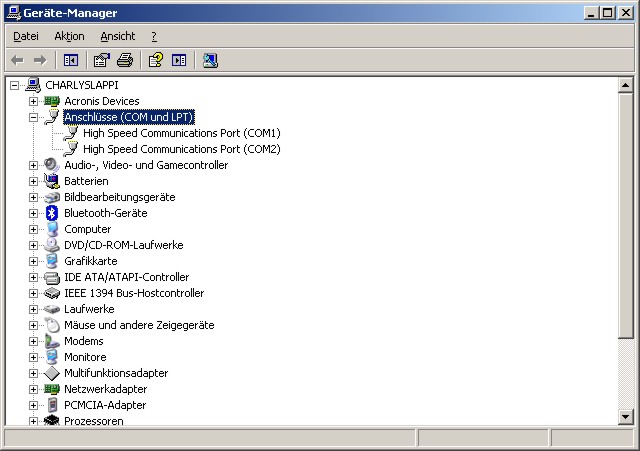Click the Bildbearbeitungsgeräte camera icon
The height and width of the screenshot is (451, 640).
click(52, 197)
